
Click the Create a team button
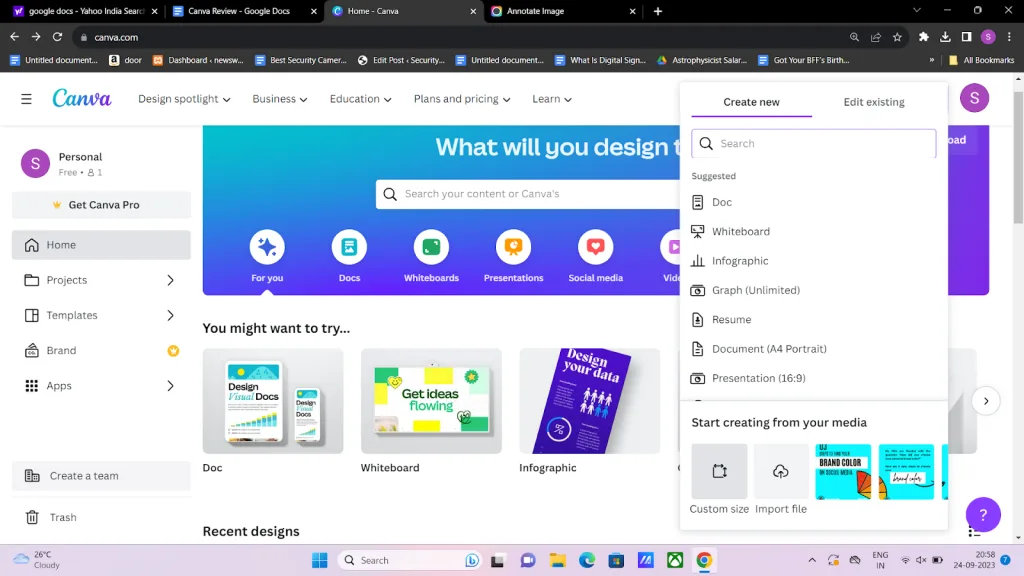(x=102, y=476)
